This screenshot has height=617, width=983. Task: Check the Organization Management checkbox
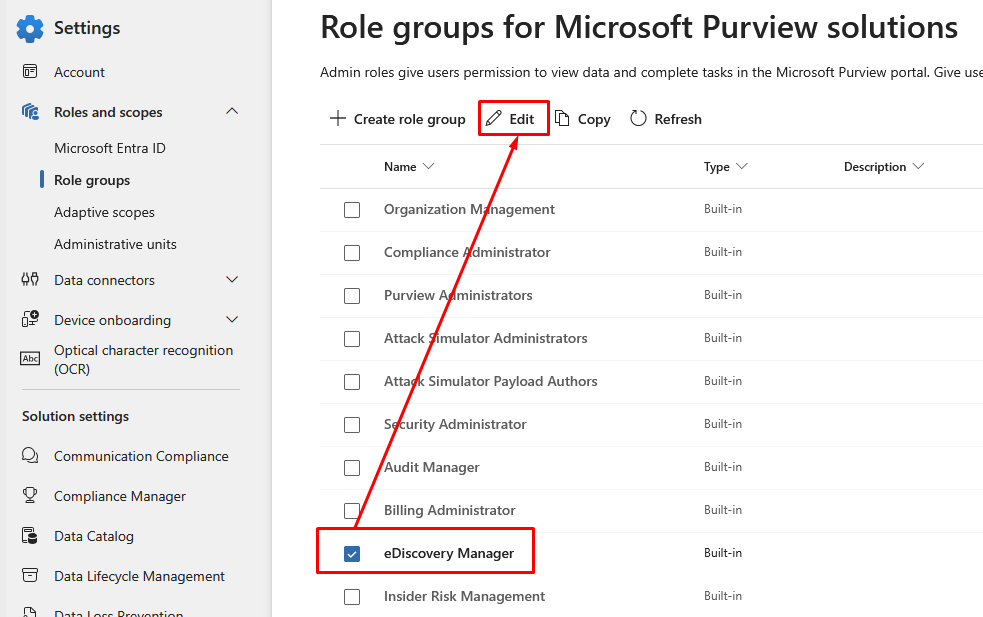352,209
